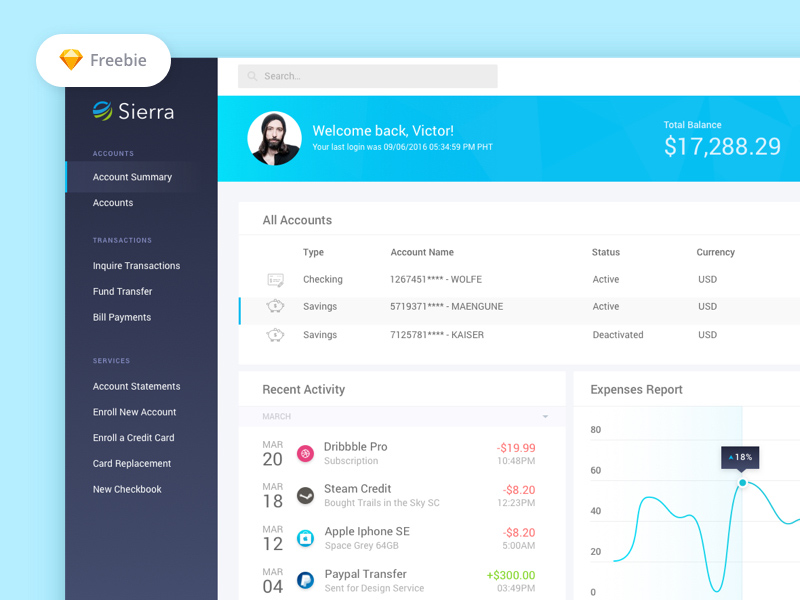Click the Sierra logo icon
This screenshot has height=600, width=800.
click(102, 111)
